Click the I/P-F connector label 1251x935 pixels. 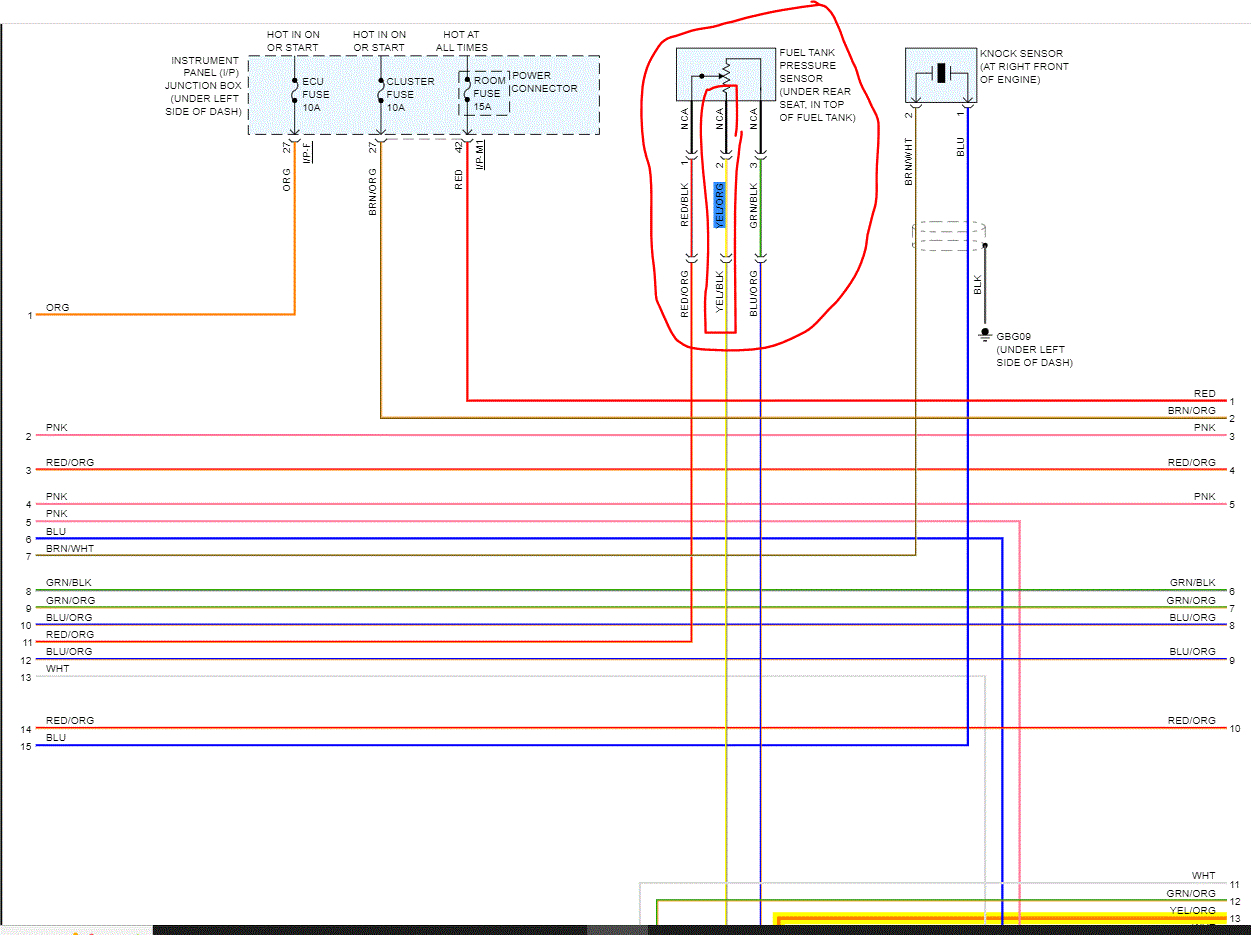click(x=309, y=153)
